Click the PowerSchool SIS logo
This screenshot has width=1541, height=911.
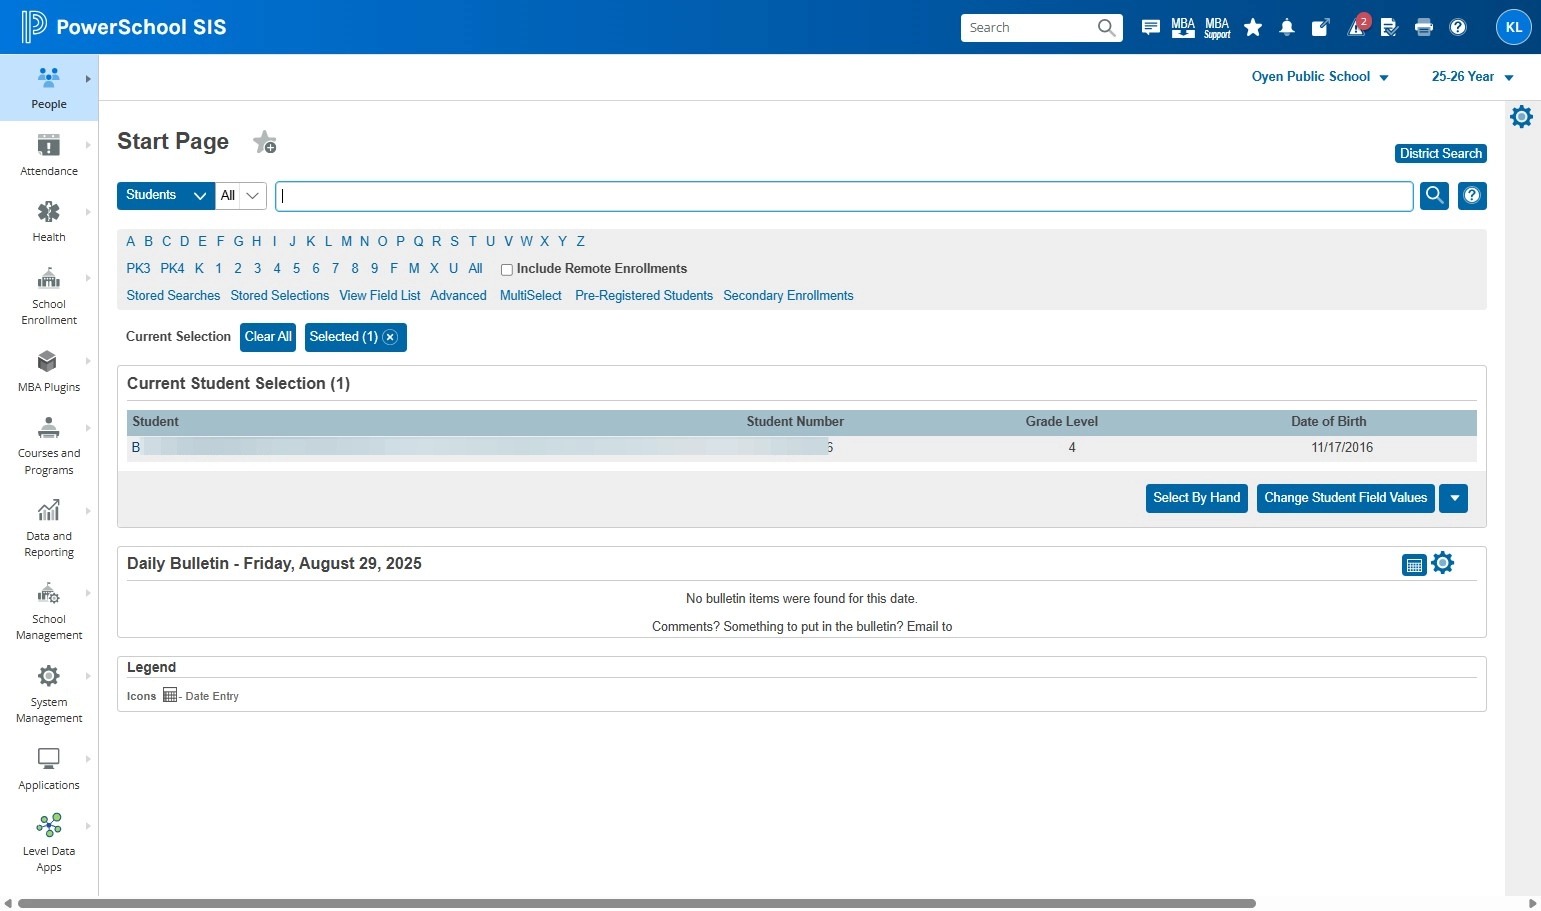point(124,27)
